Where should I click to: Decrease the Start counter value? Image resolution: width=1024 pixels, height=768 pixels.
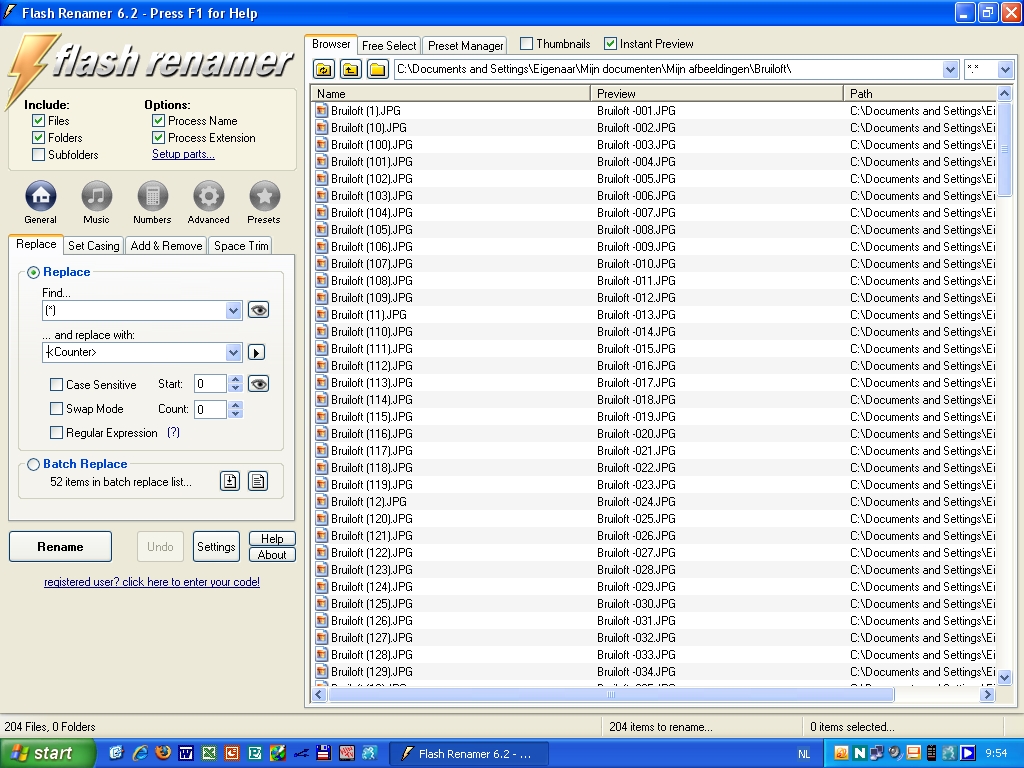point(236,389)
